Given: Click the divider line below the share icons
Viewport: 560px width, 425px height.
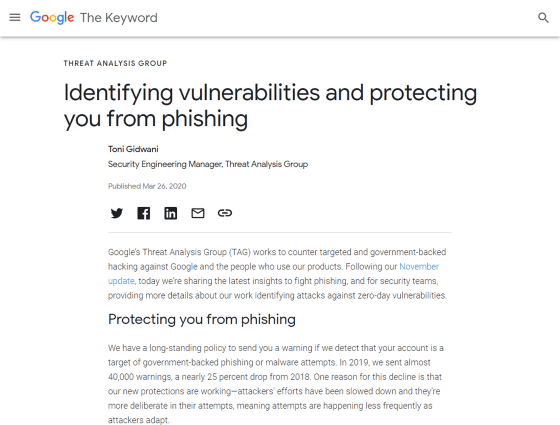Looking at the screenshot, I should pyautogui.click(x=280, y=232).
